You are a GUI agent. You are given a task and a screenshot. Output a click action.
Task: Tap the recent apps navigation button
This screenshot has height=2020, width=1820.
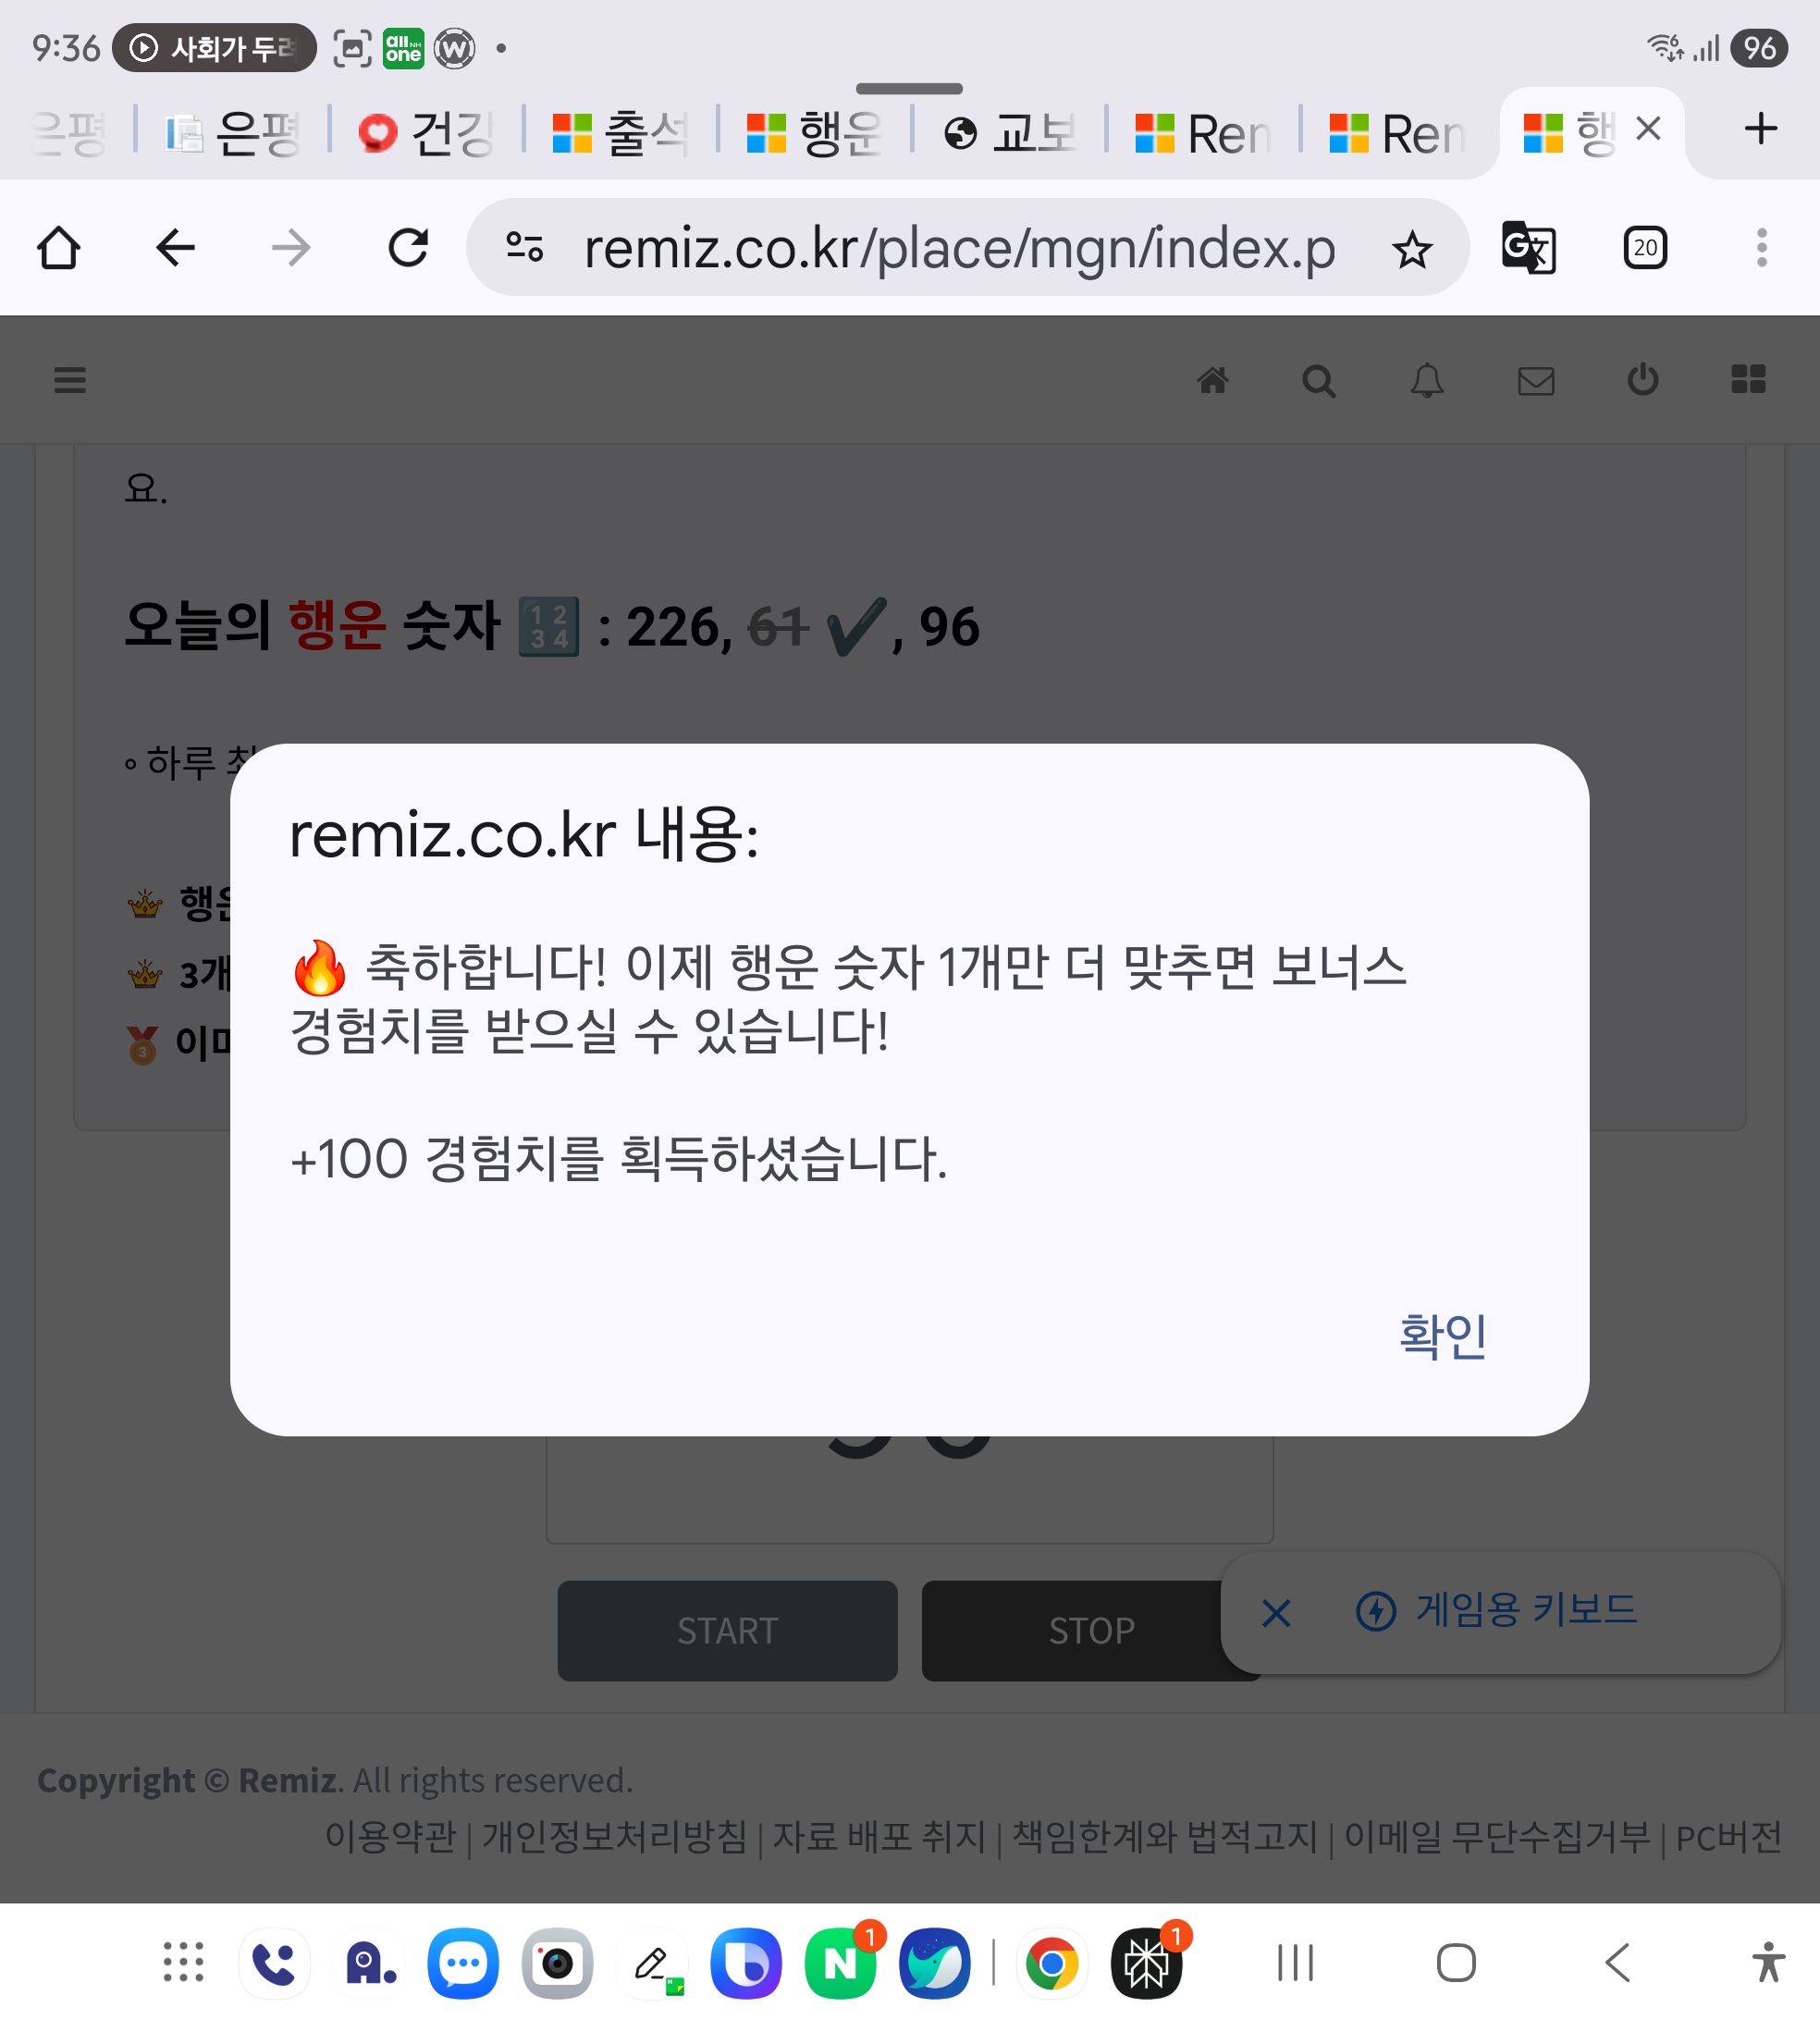[x=1295, y=1962]
